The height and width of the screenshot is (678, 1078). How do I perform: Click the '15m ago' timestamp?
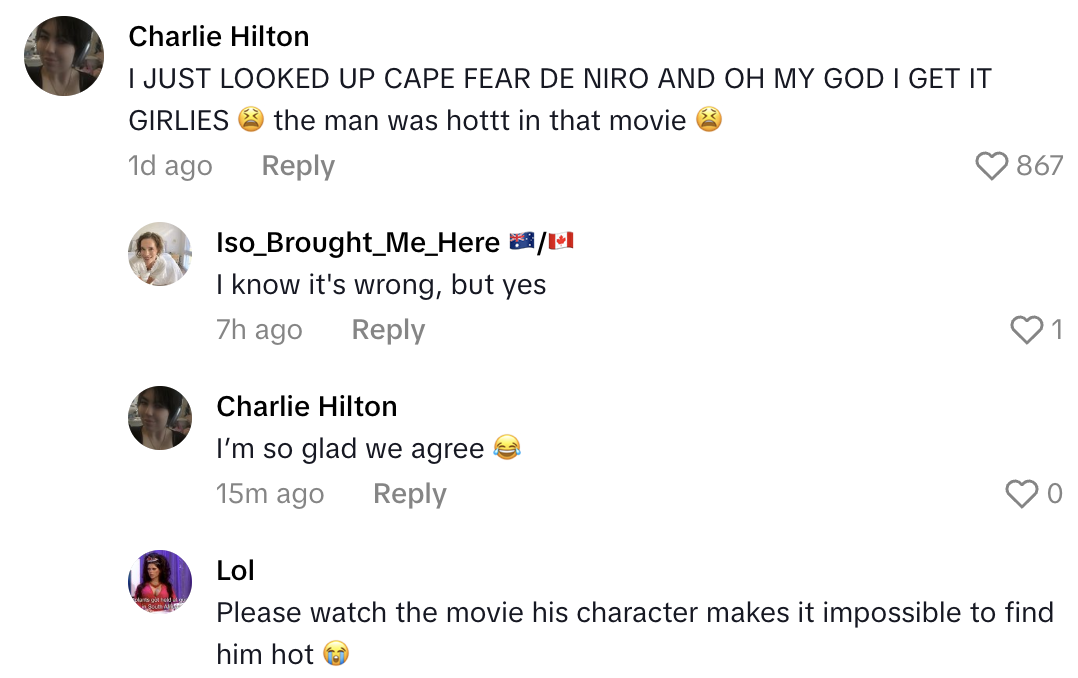270,493
